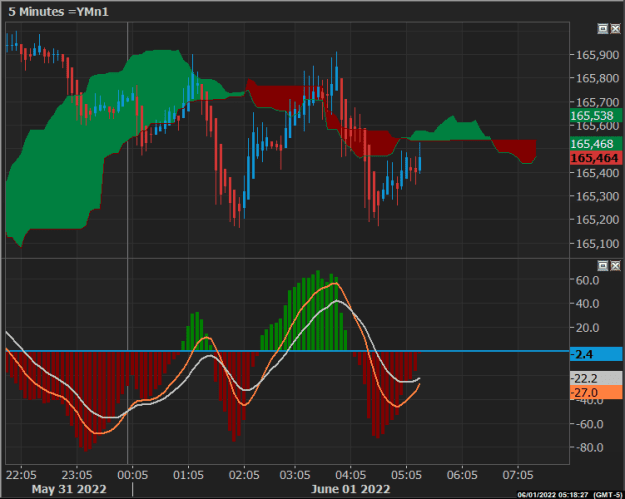
Task: Click the 22:05 time axis label
Action: [21, 475]
